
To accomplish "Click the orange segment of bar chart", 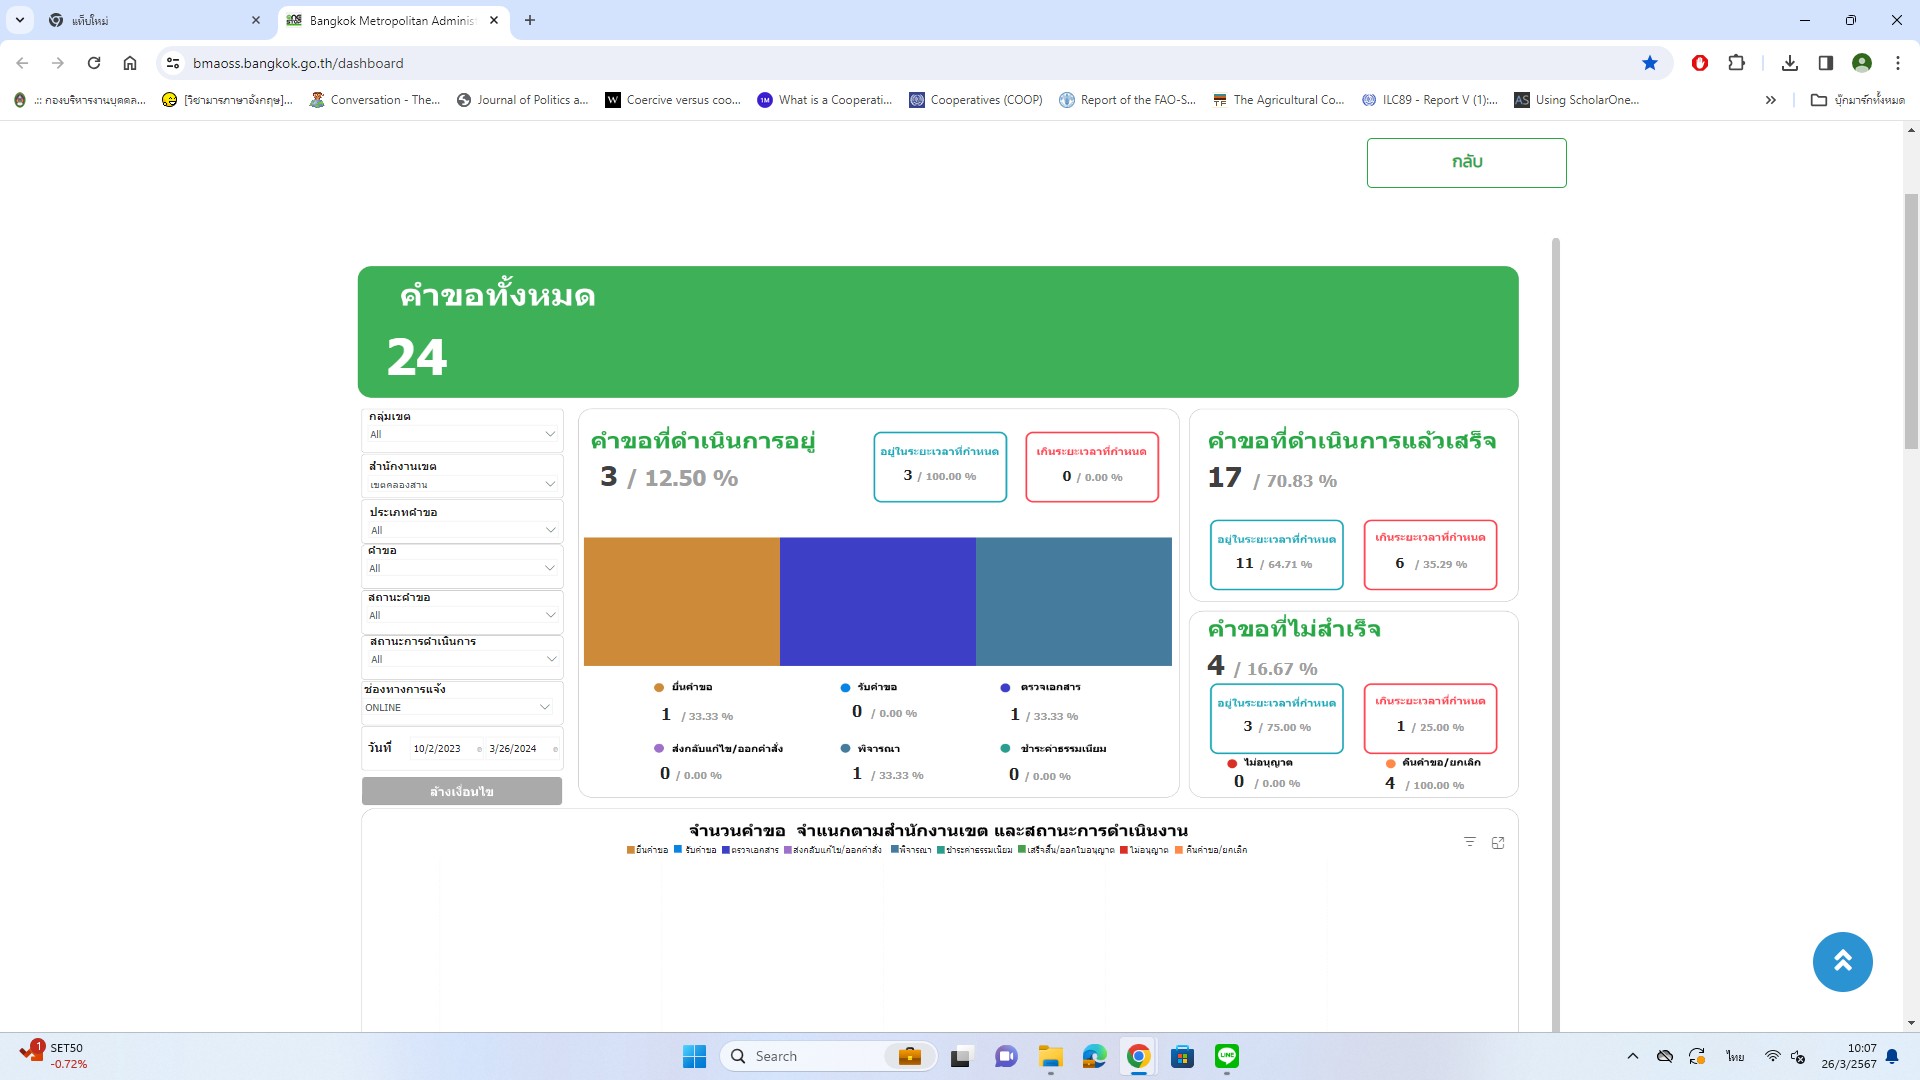I will click(x=681, y=601).
